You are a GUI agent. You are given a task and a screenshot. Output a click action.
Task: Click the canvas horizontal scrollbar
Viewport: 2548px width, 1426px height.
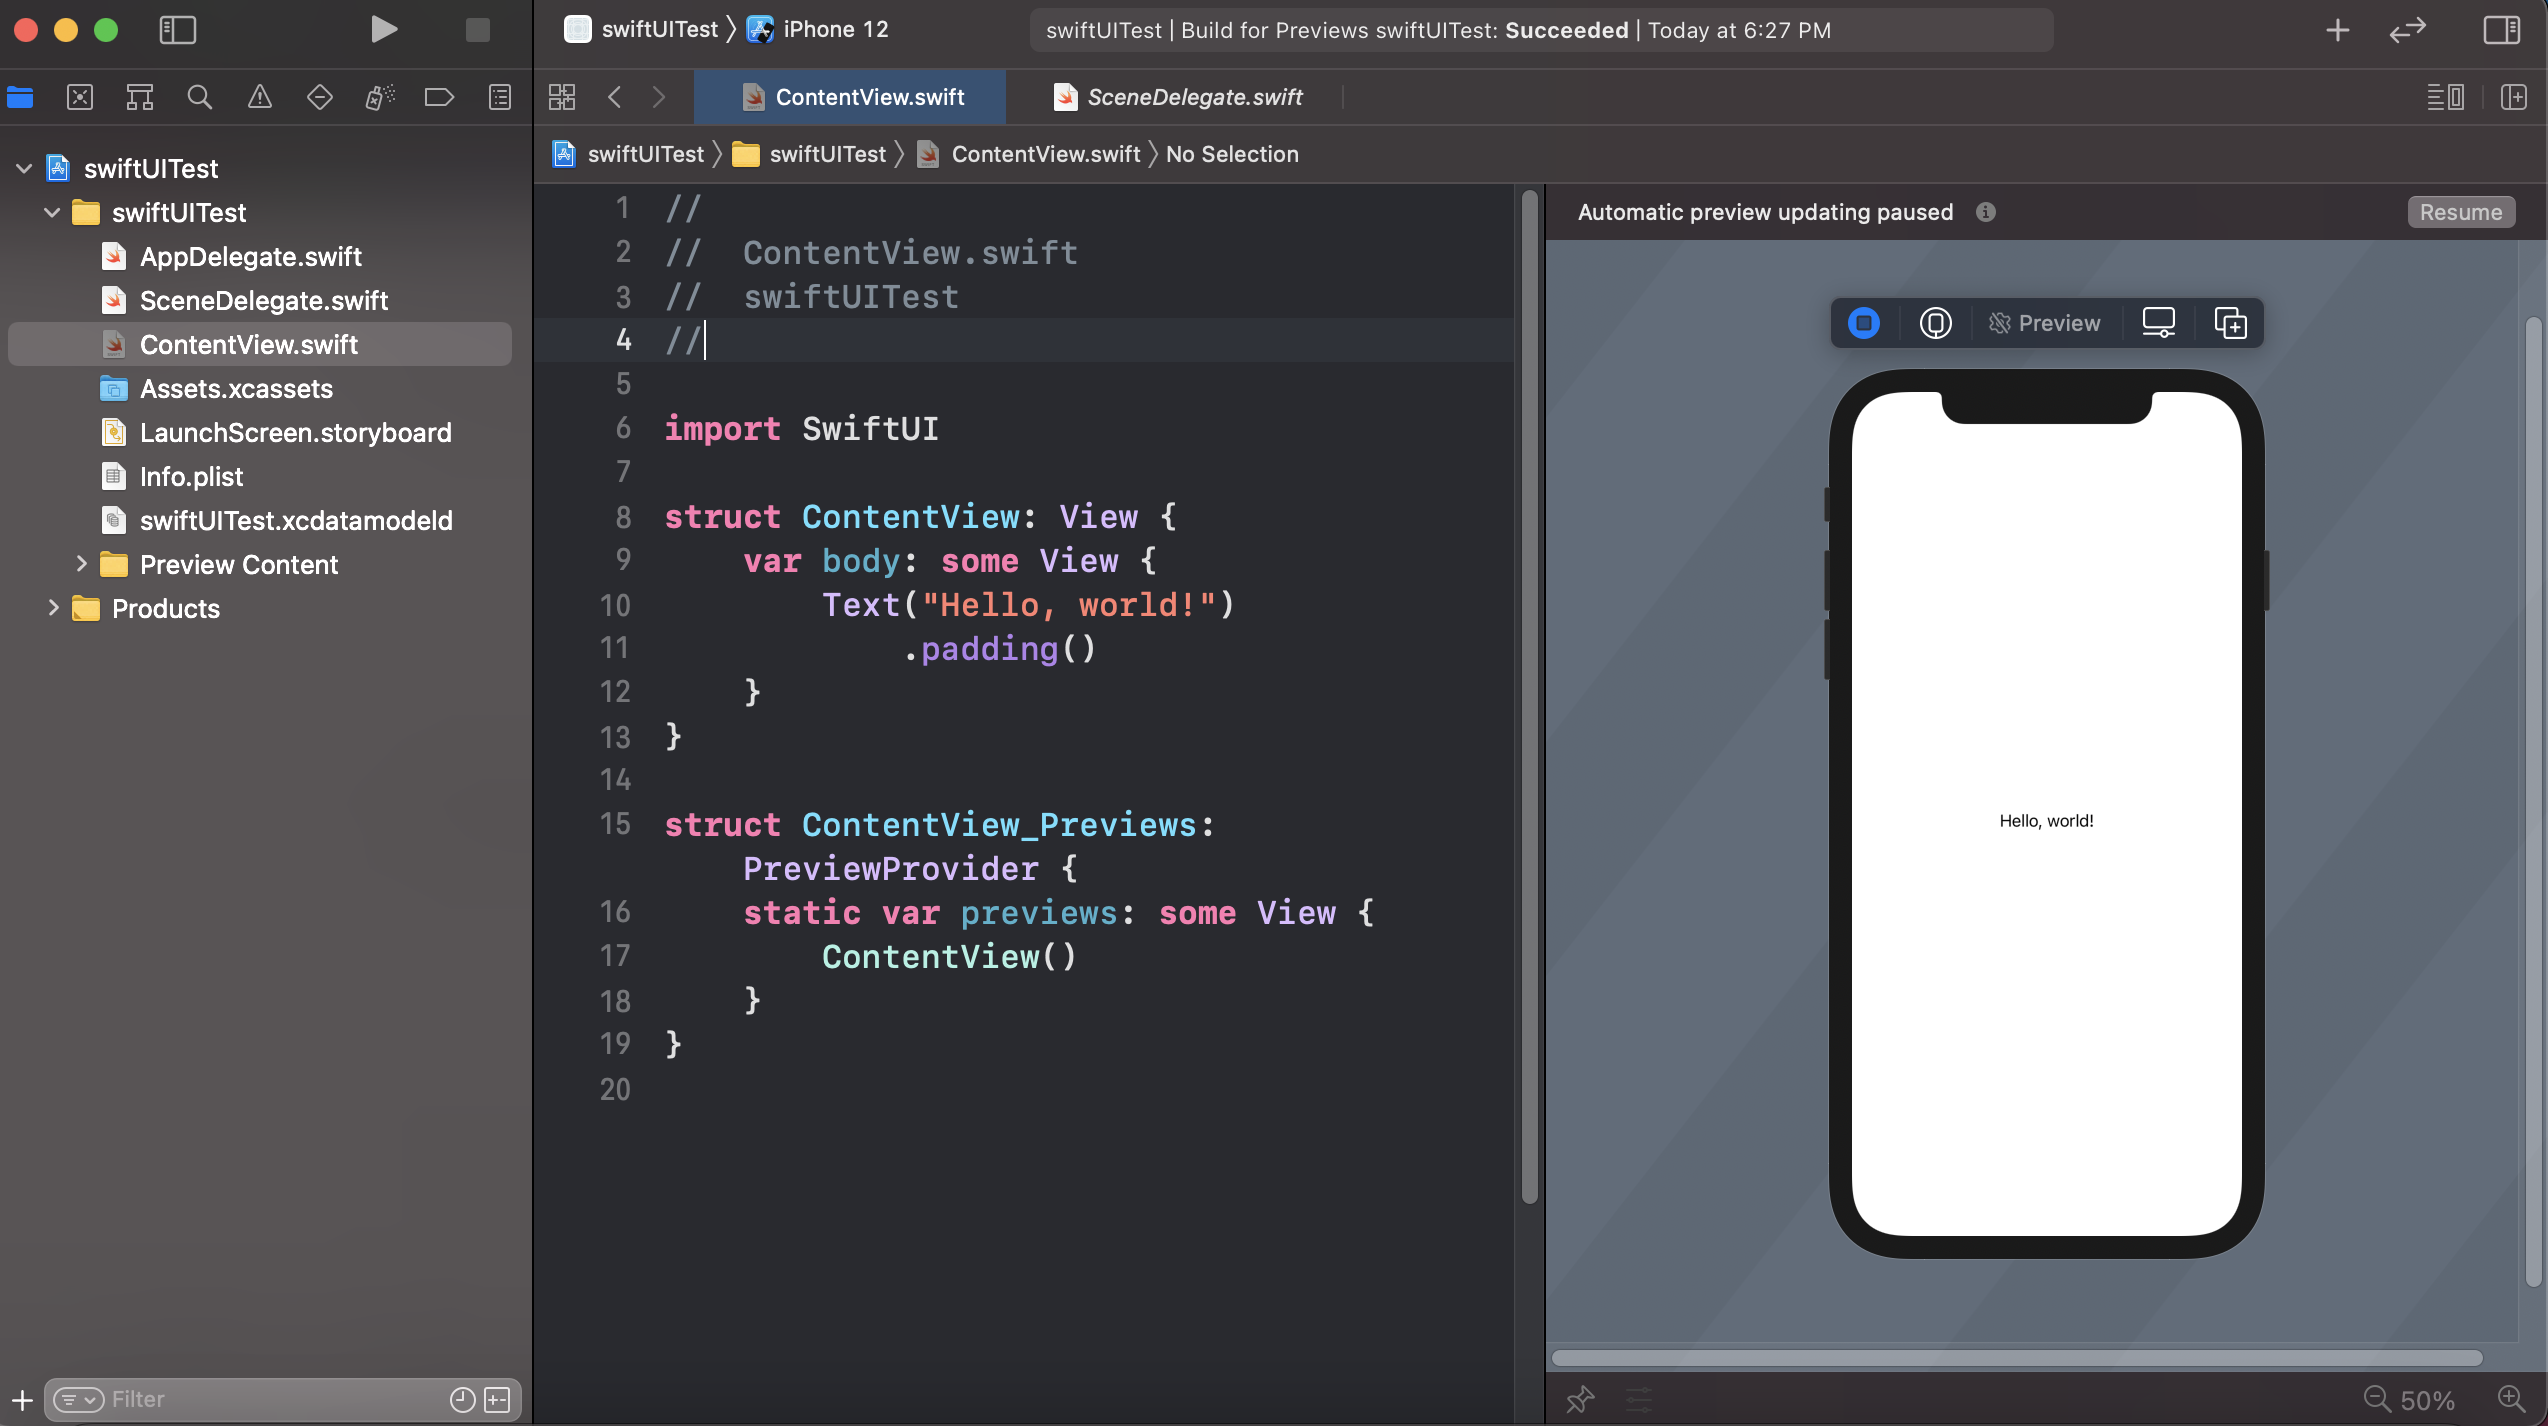pyautogui.click(x=2017, y=1357)
